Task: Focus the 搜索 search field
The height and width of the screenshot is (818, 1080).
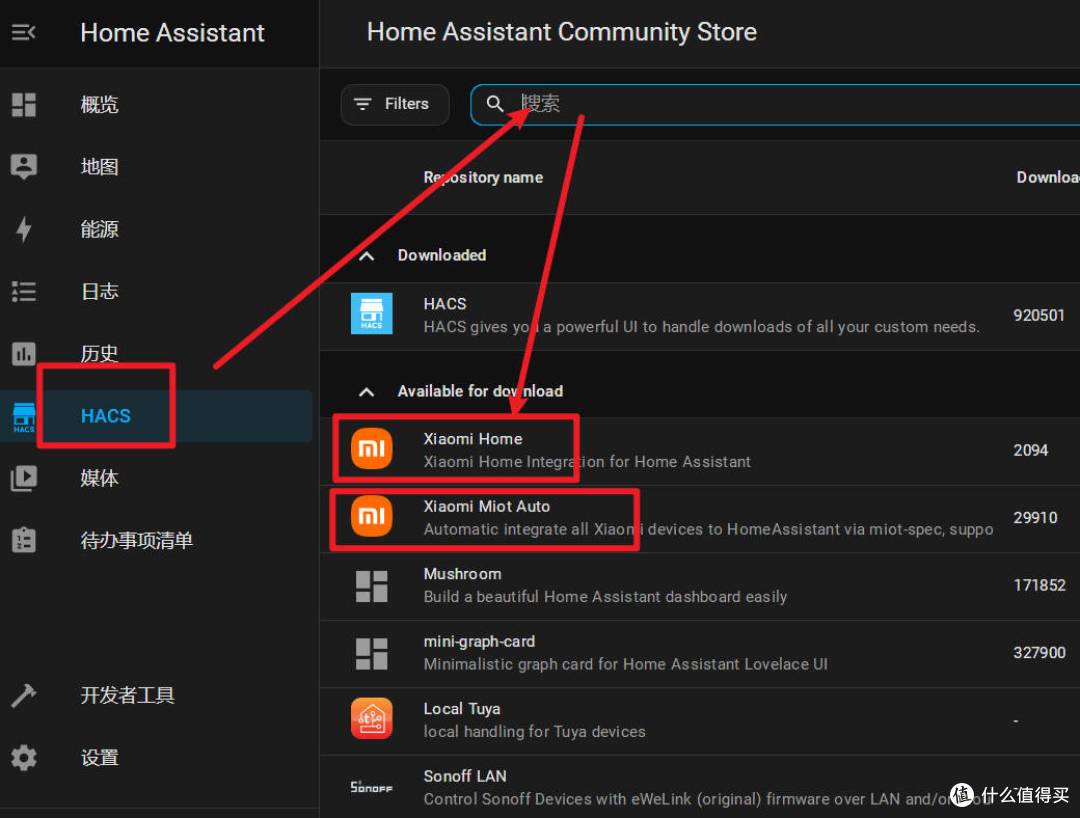Action: [x=775, y=105]
